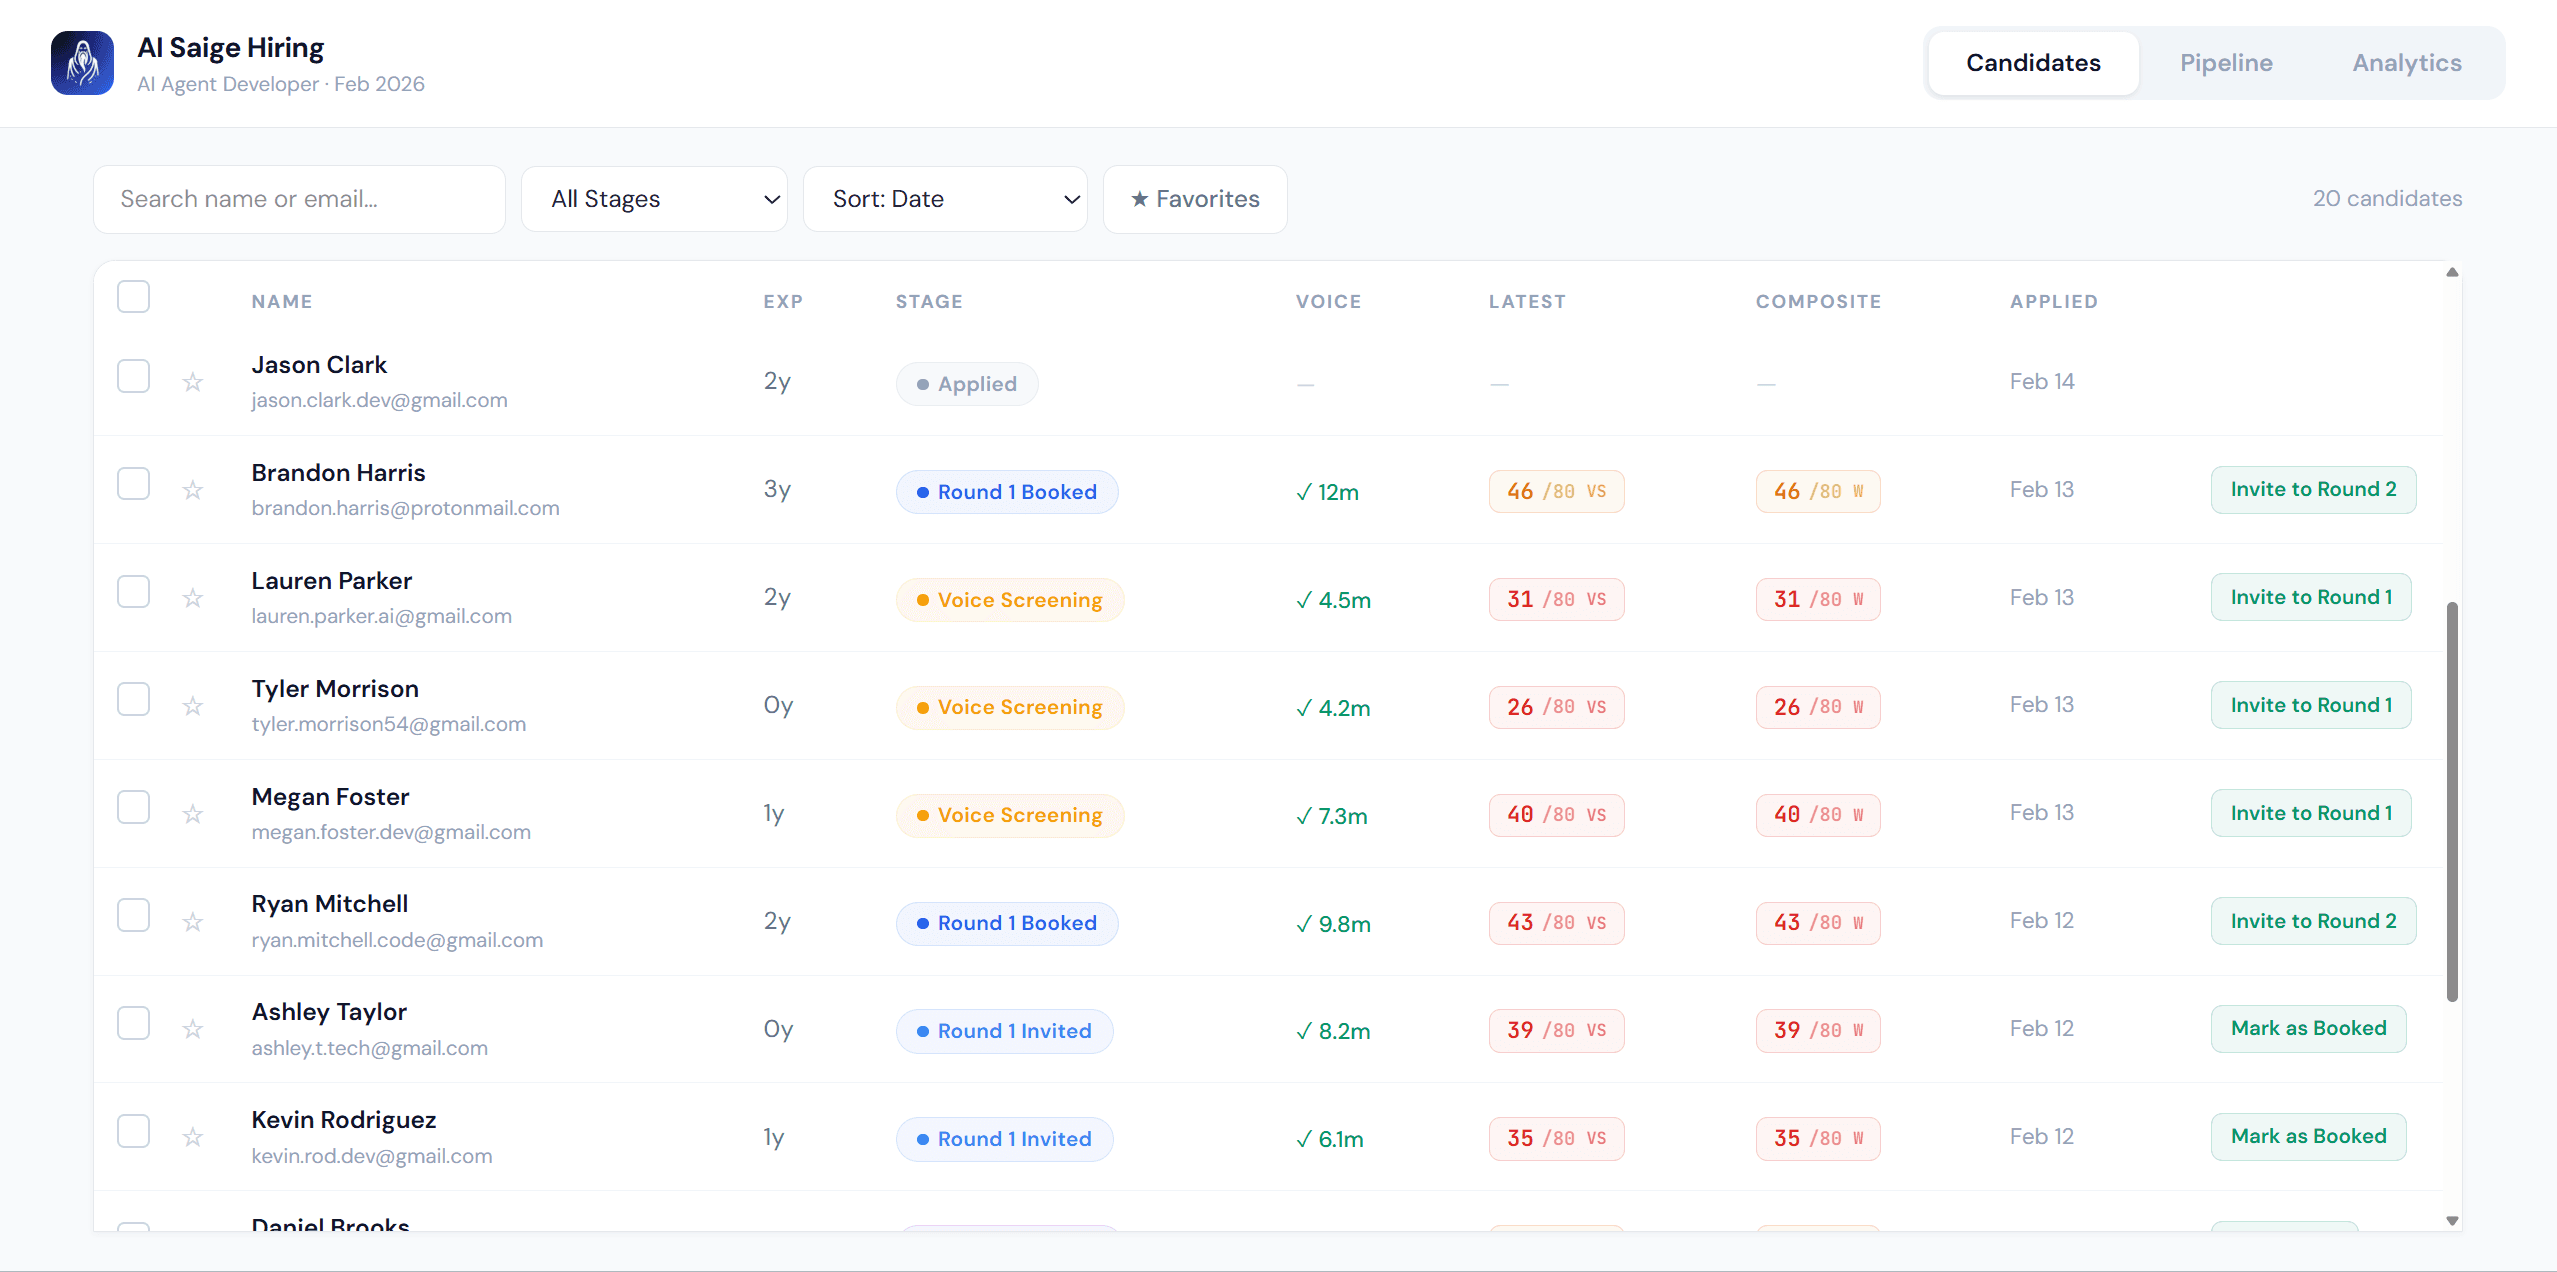Click the candidate table vertical scrollbar thumb
This screenshot has height=1272, width=2557.
pos(2452,800)
